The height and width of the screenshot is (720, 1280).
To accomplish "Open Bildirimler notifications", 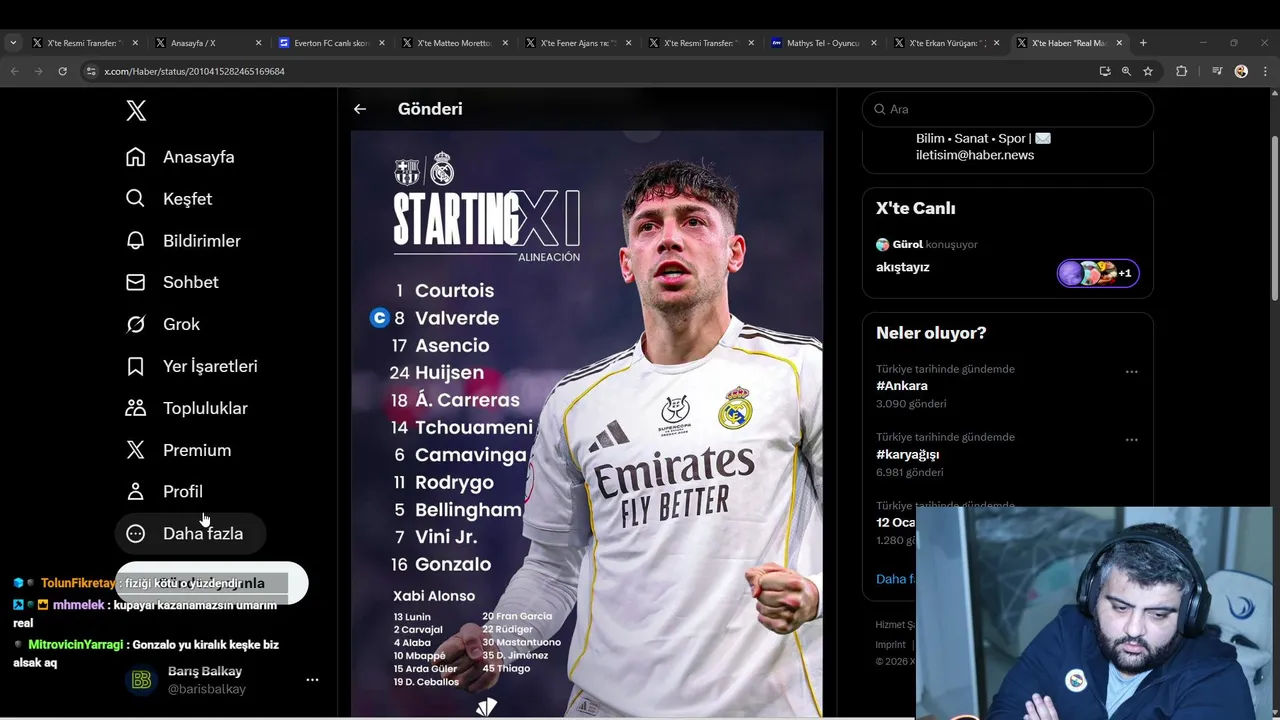I will [x=183, y=241].
